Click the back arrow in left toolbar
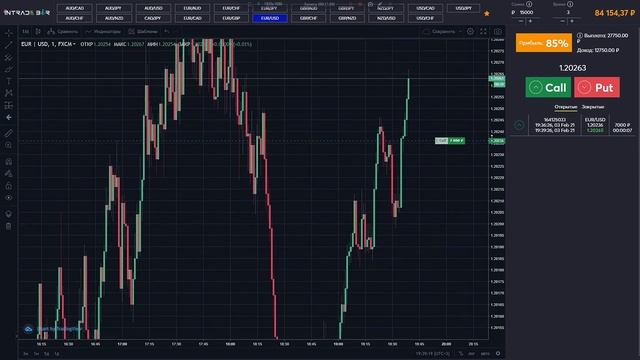The height and width of the screenshot is (360, 640). 9,117
